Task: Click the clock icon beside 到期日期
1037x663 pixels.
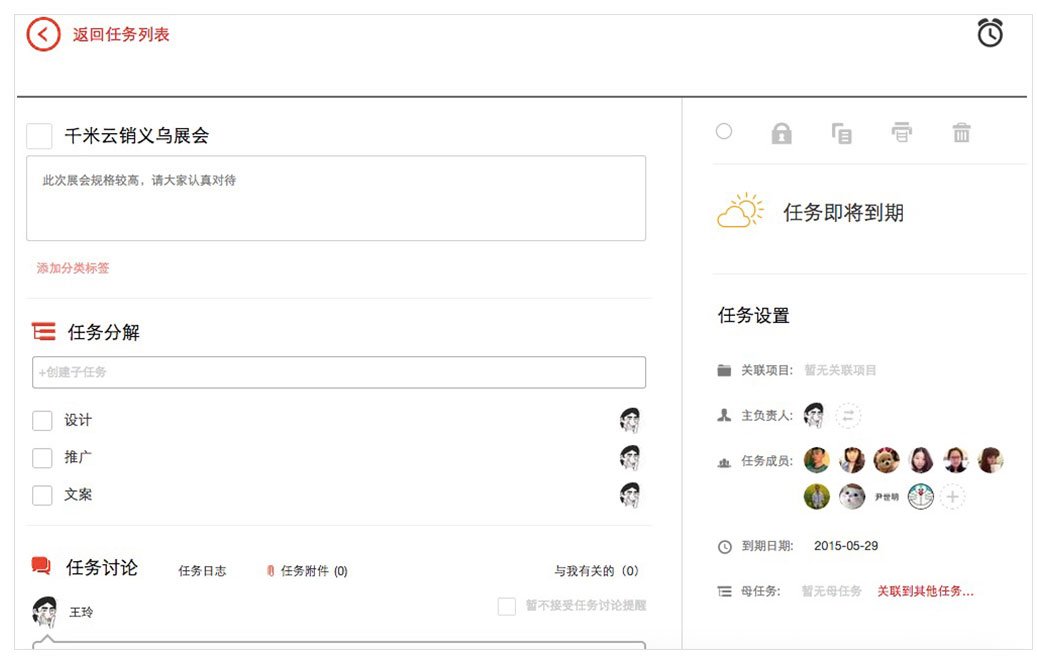Action: (725, 546)
